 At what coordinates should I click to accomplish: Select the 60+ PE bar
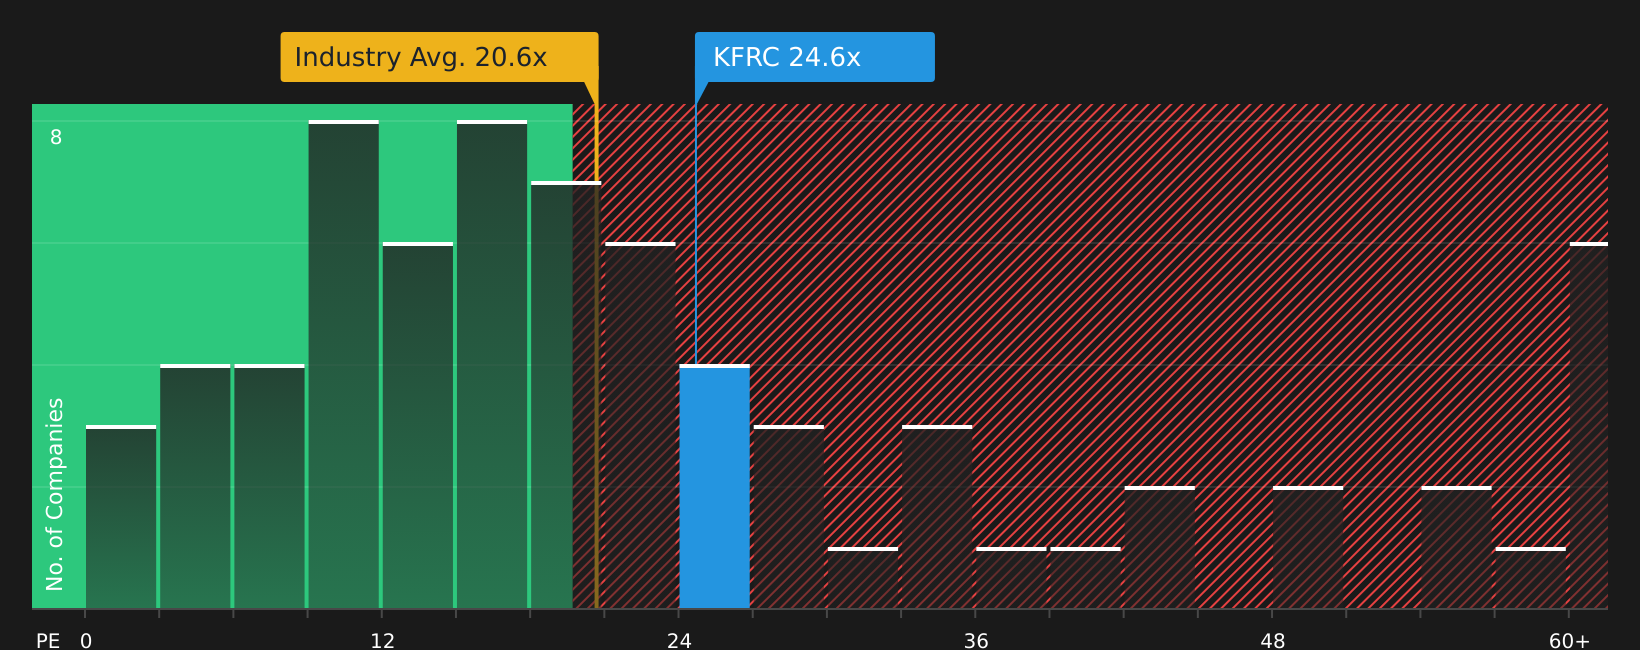[x=1589, y=425]
